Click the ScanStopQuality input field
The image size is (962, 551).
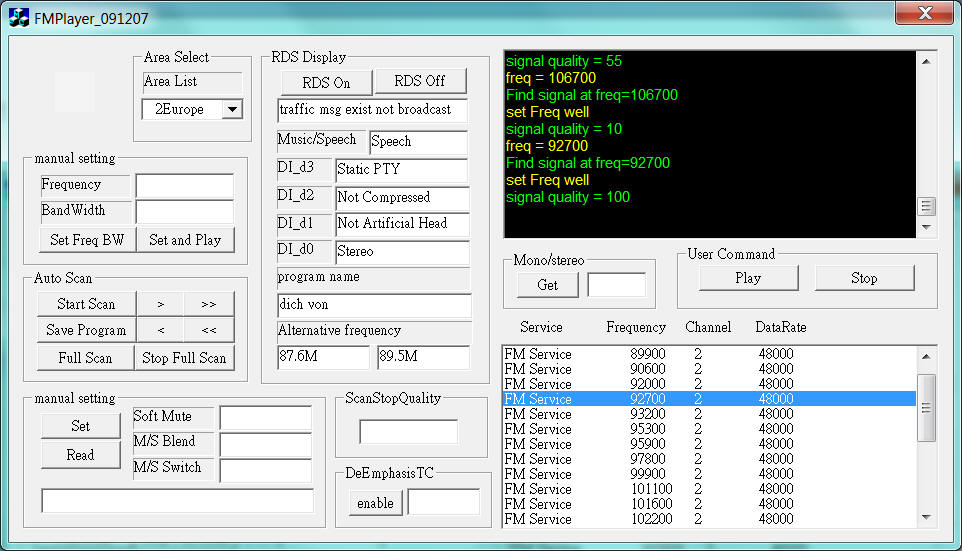click(409, 431)
